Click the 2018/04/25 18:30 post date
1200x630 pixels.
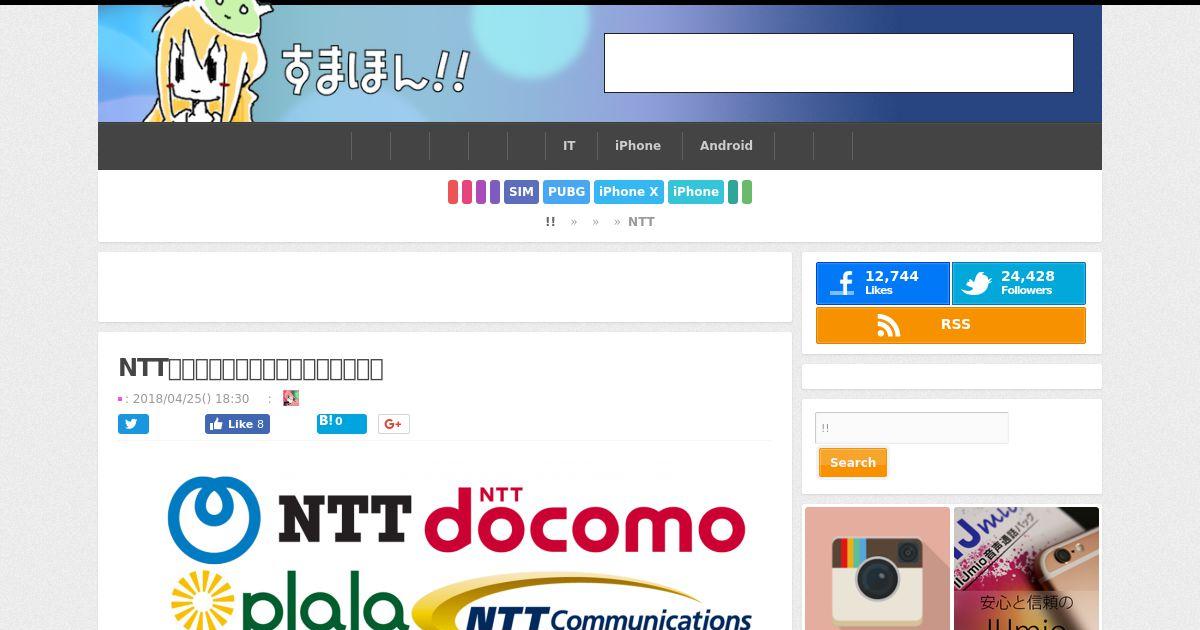[x=191, y=398]
